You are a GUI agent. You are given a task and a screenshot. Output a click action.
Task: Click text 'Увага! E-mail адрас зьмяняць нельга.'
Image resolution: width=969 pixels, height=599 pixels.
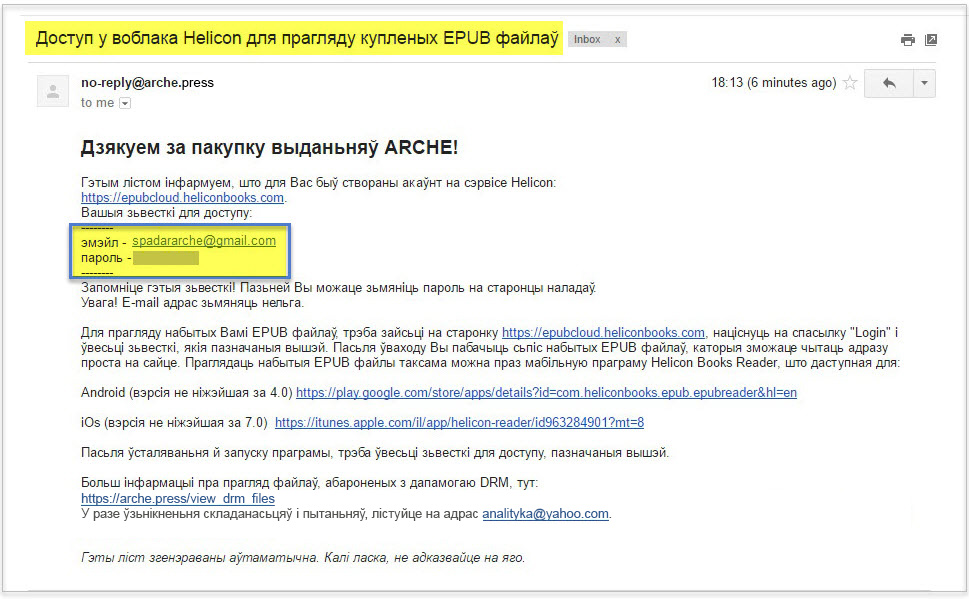[192, 303]
